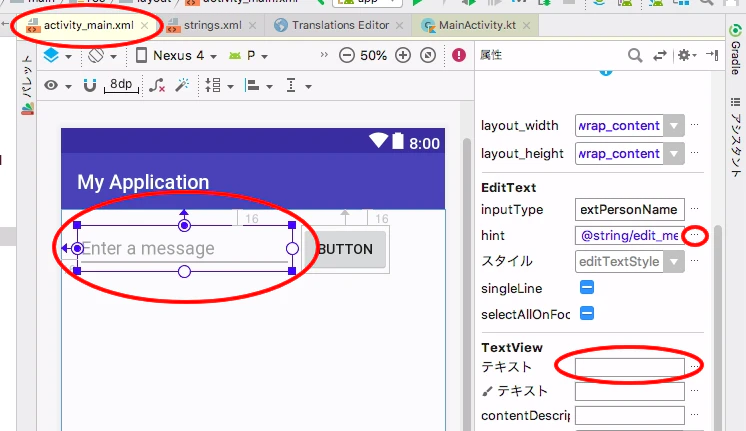Zoom layout to fit screen
Screen dimensions: 746x431
coord(428,55)
